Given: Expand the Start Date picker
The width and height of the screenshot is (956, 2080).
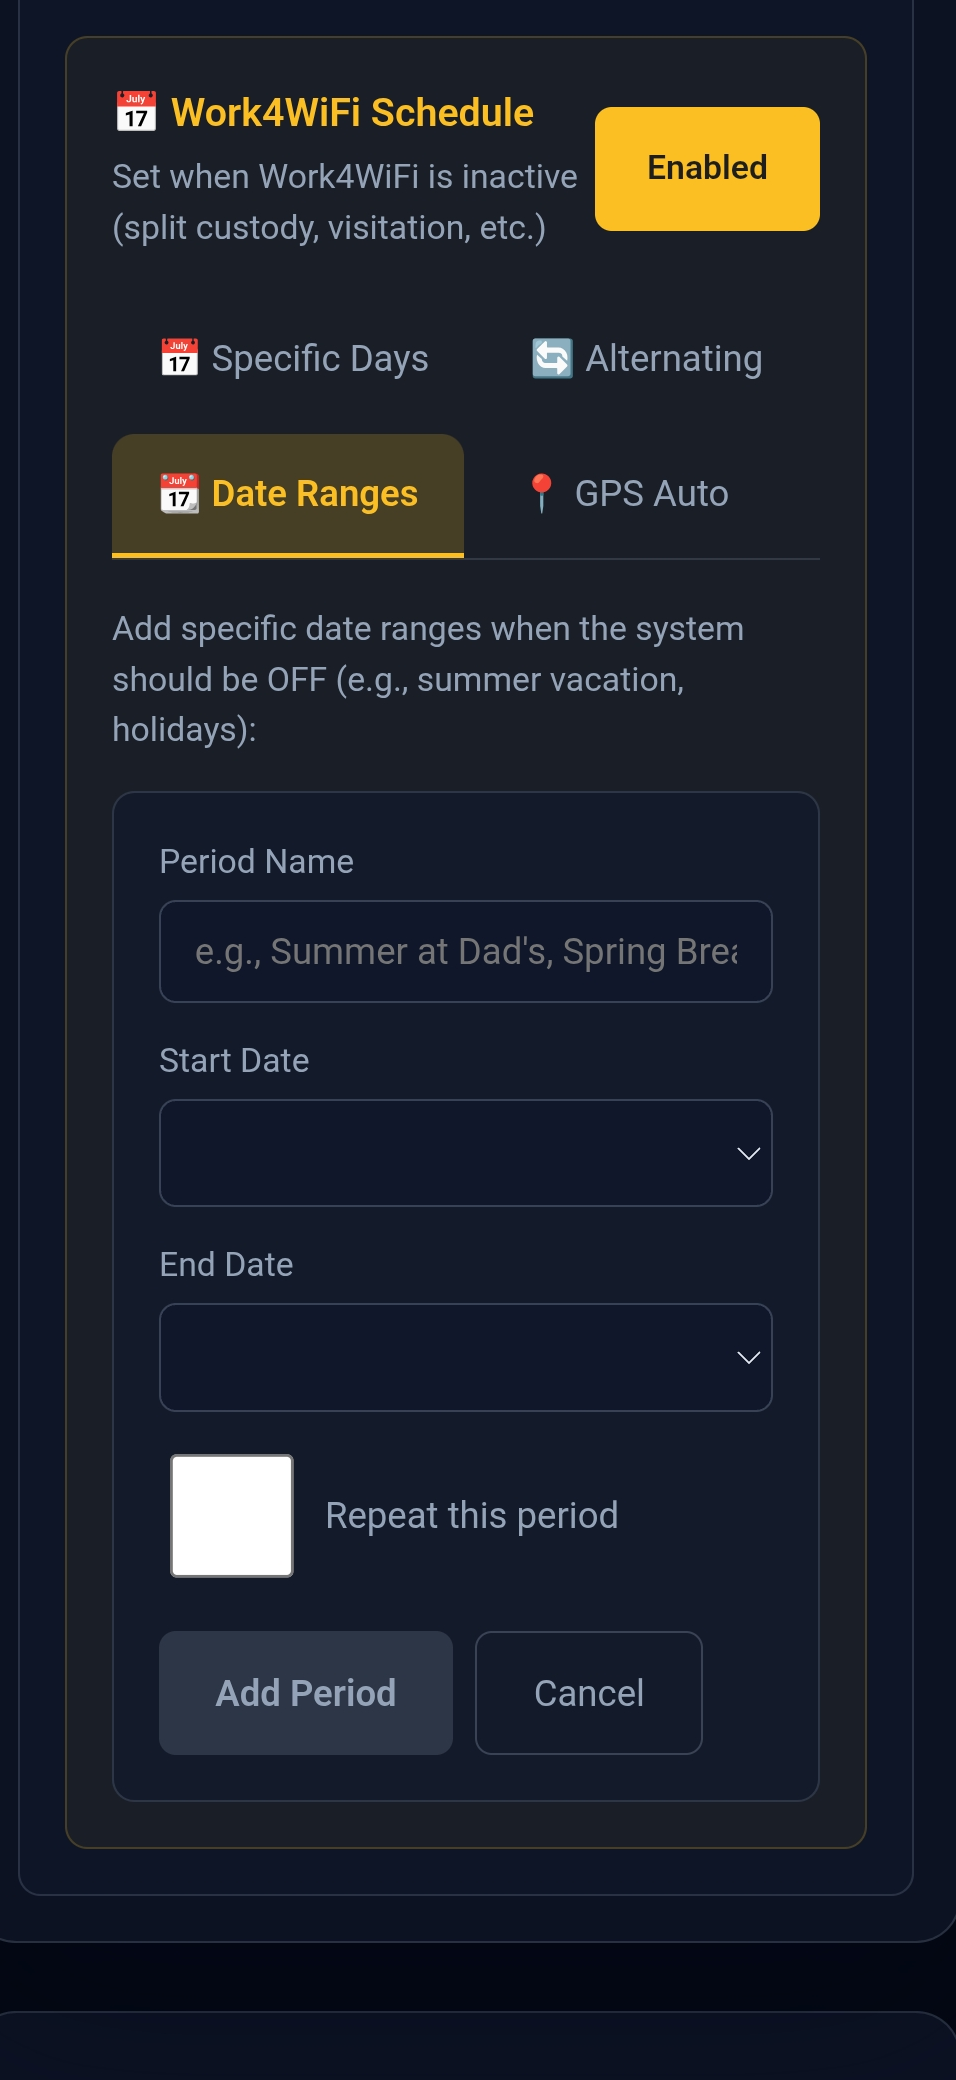Looking at the screenshot, I should (465, 1153).
